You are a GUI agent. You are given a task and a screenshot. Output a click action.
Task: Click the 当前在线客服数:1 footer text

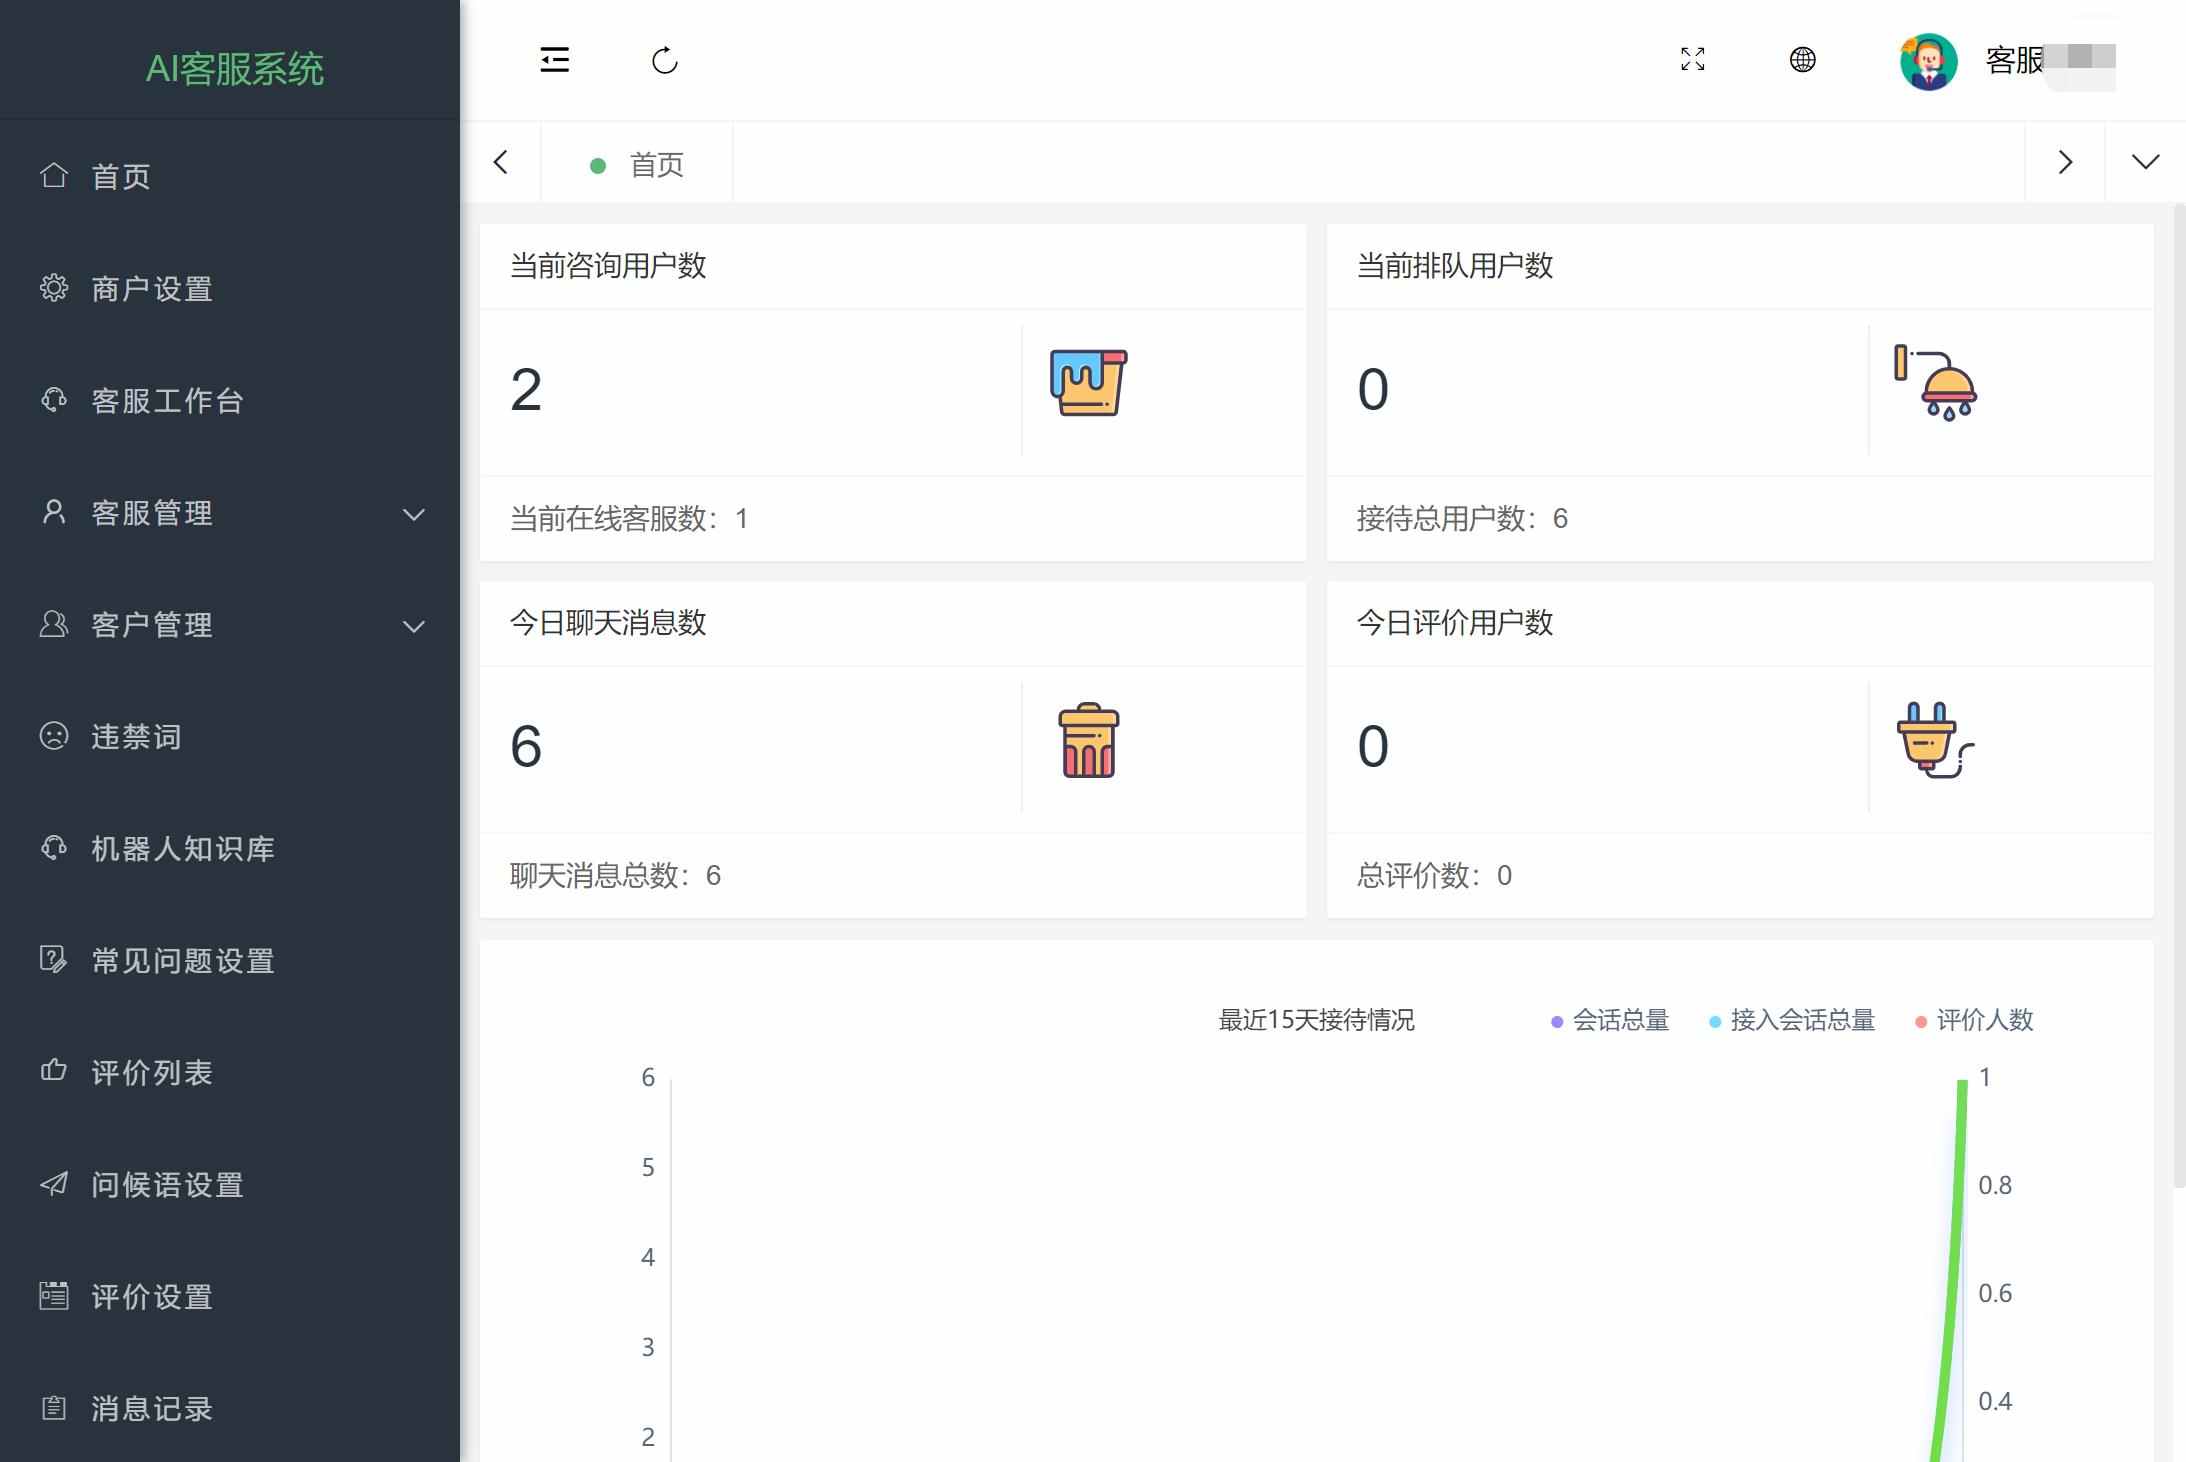[x=629, y=519]
